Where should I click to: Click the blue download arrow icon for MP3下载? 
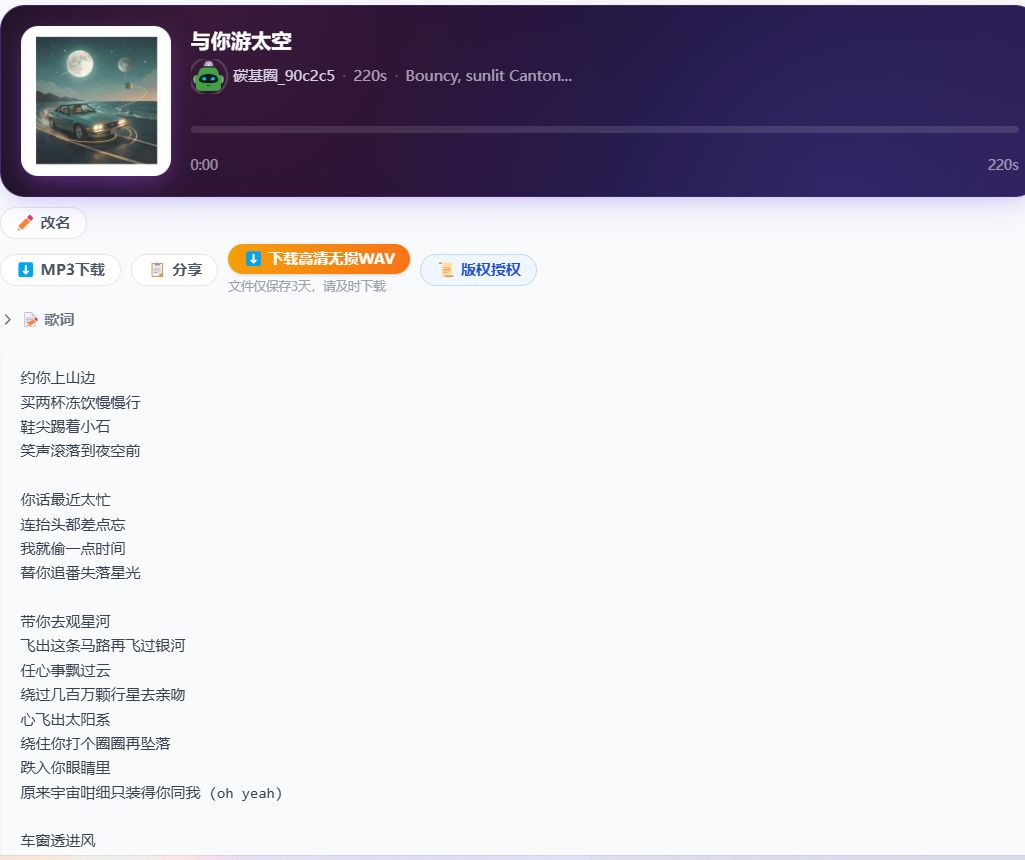click(25, 270)
